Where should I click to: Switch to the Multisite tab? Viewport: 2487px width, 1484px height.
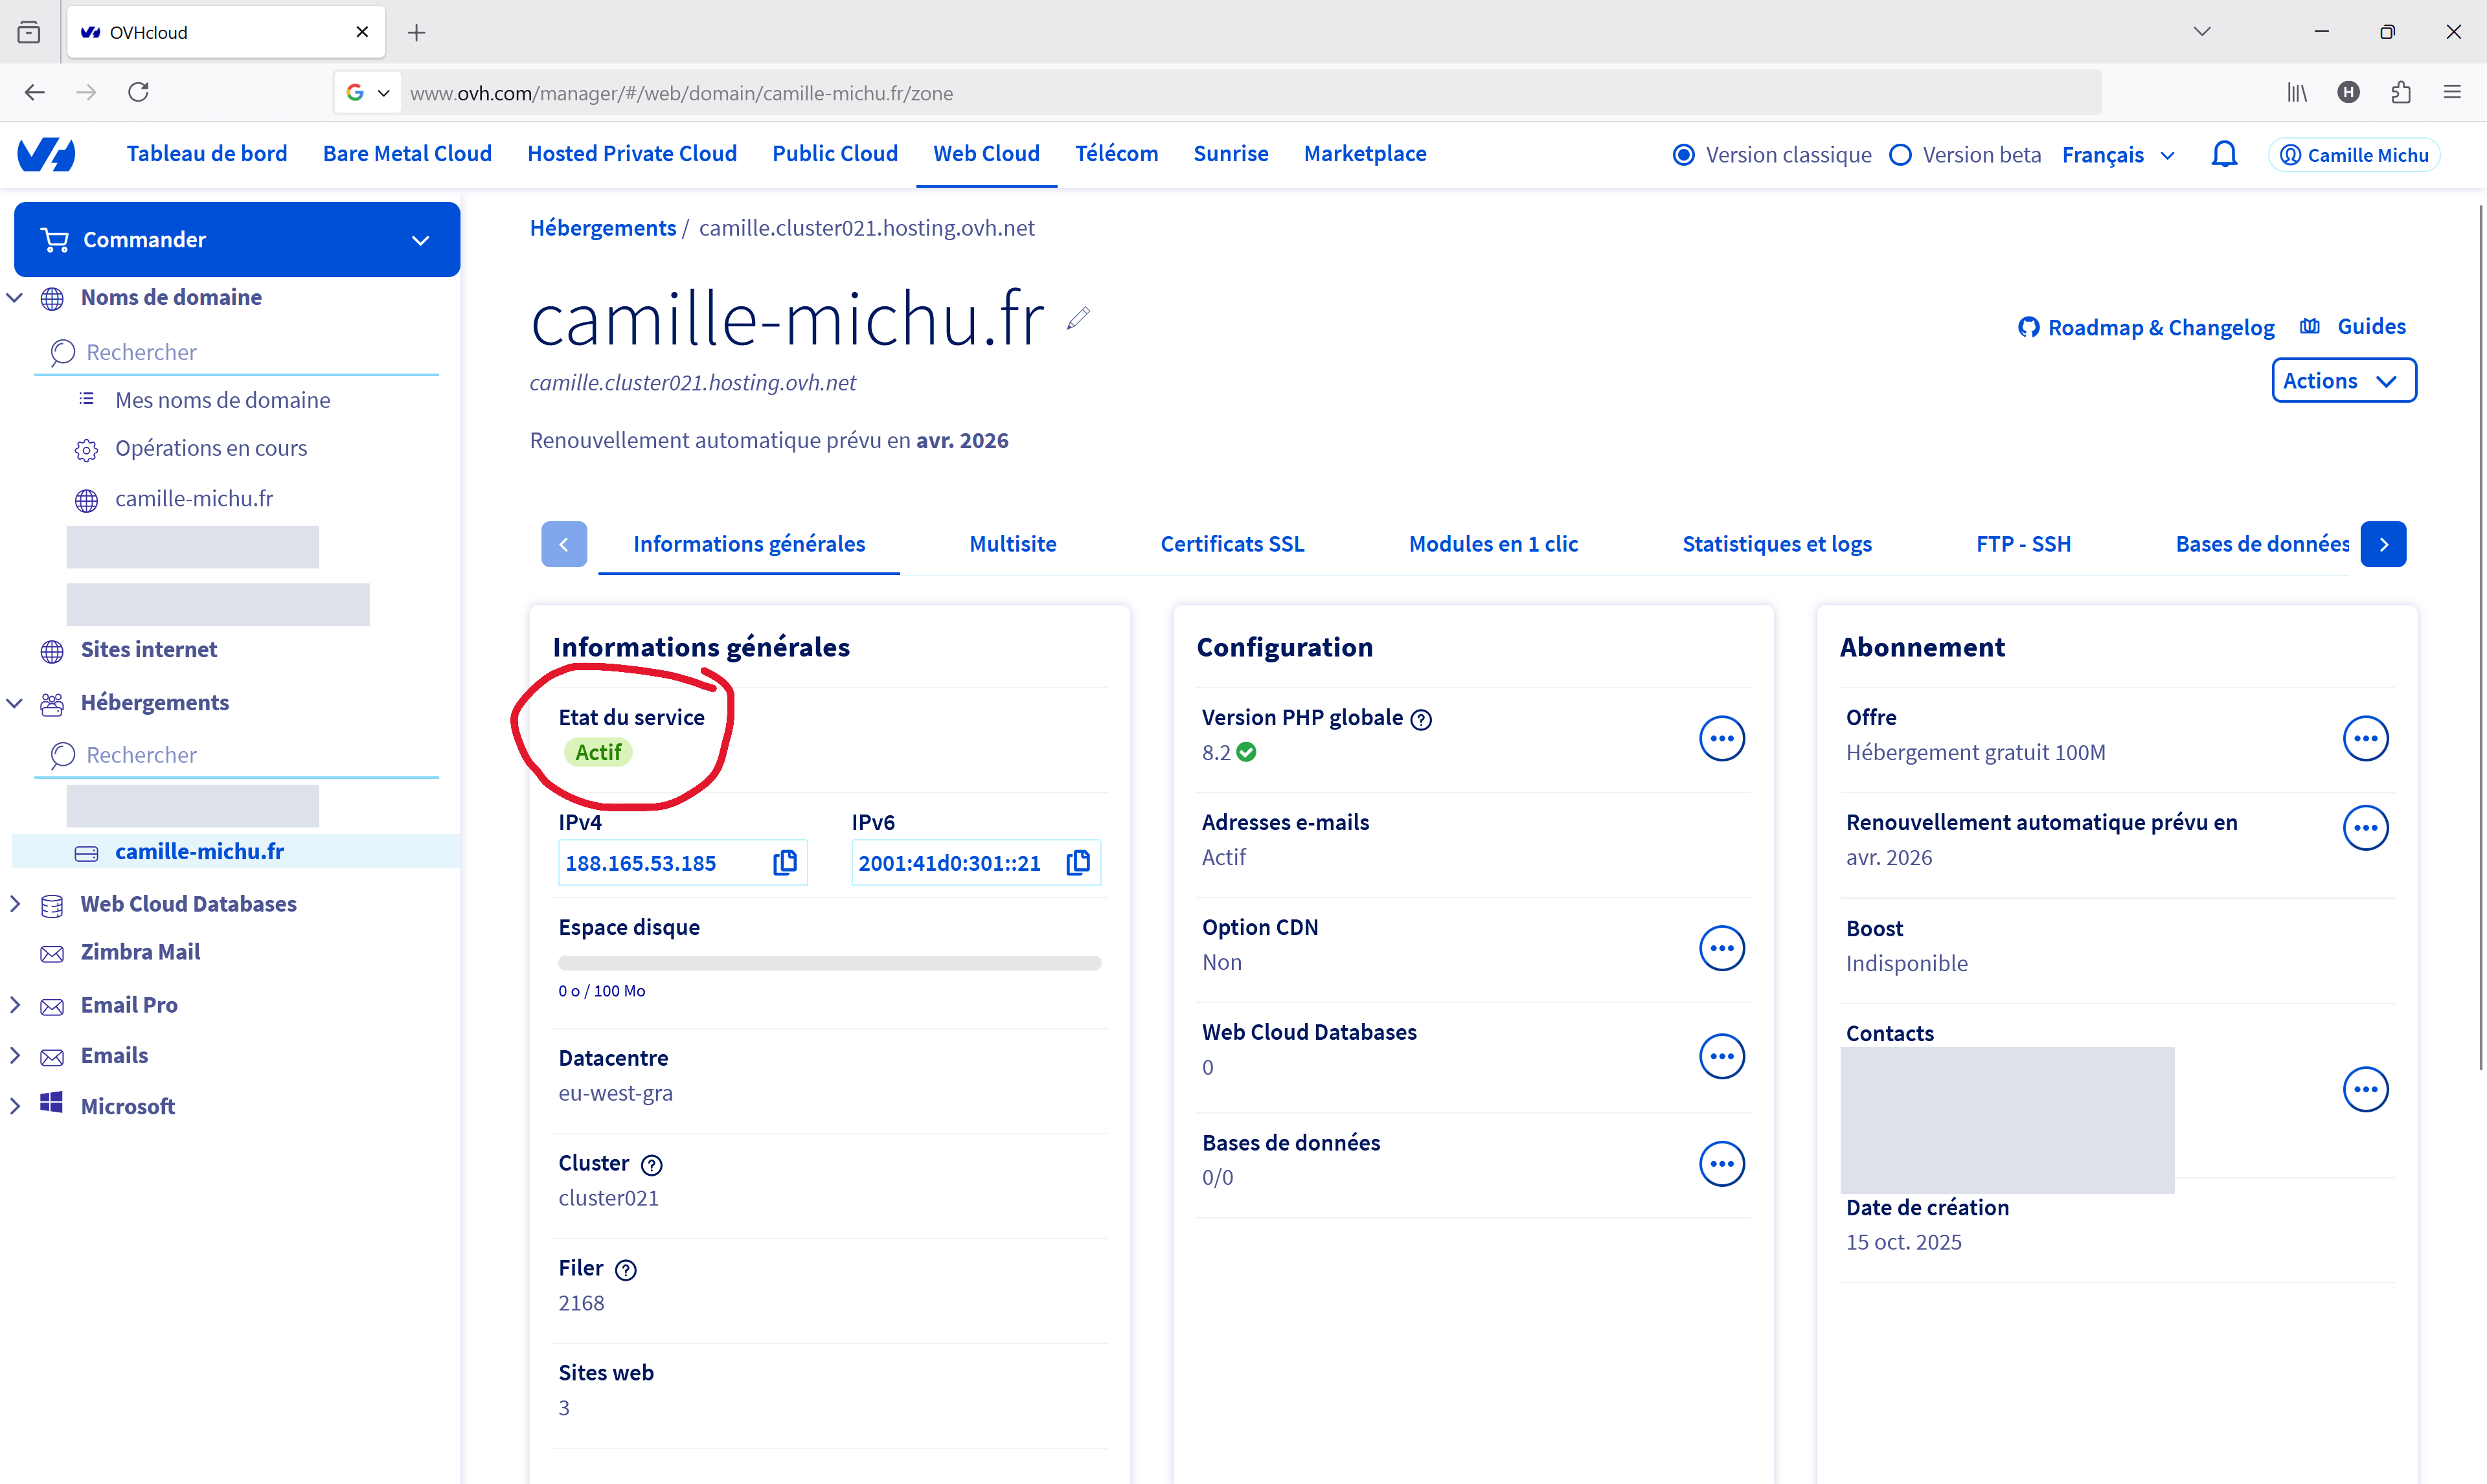[1012, 544]
